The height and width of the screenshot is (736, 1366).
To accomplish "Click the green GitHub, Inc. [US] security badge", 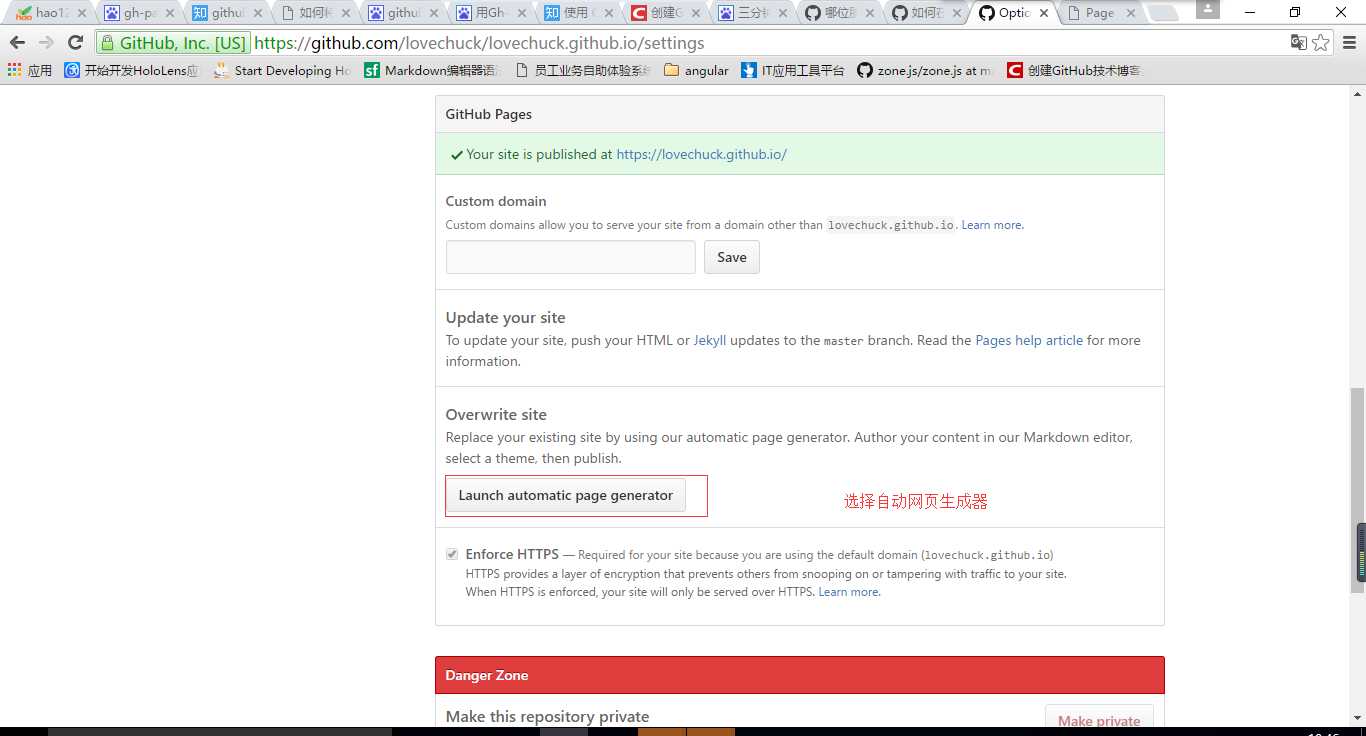I will click(174, 43).
